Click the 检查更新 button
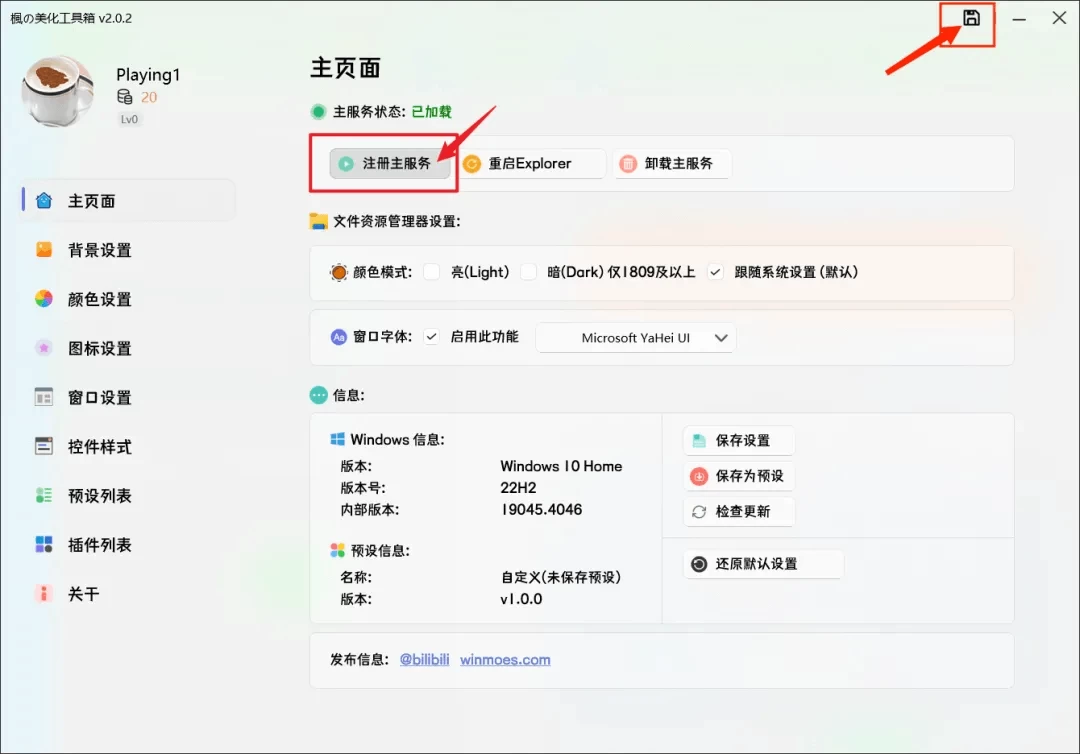This screenshot has height=754, width=1080. tap(739, 512)
